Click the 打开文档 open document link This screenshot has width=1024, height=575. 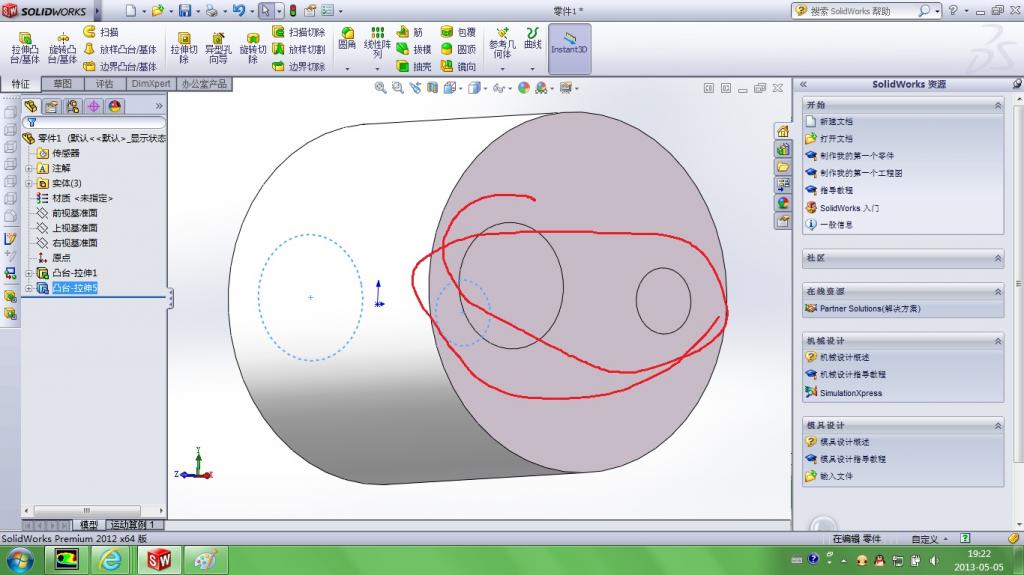[836, 139]
